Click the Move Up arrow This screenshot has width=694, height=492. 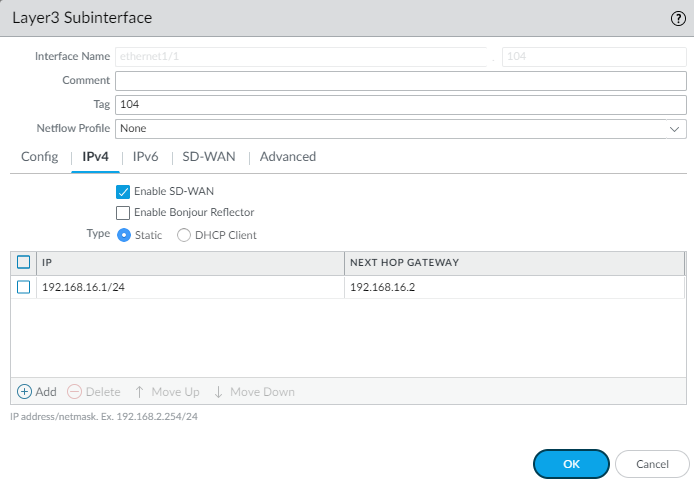[139, 392]
